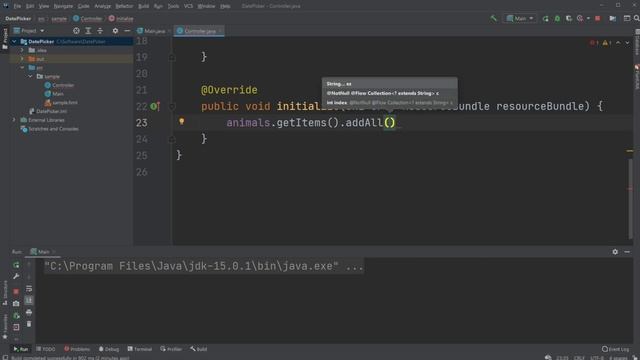This screenshot has height=360, width=640.
Task: Expand the out folder node
Action: pyautogui.click(x=22, y=59)
